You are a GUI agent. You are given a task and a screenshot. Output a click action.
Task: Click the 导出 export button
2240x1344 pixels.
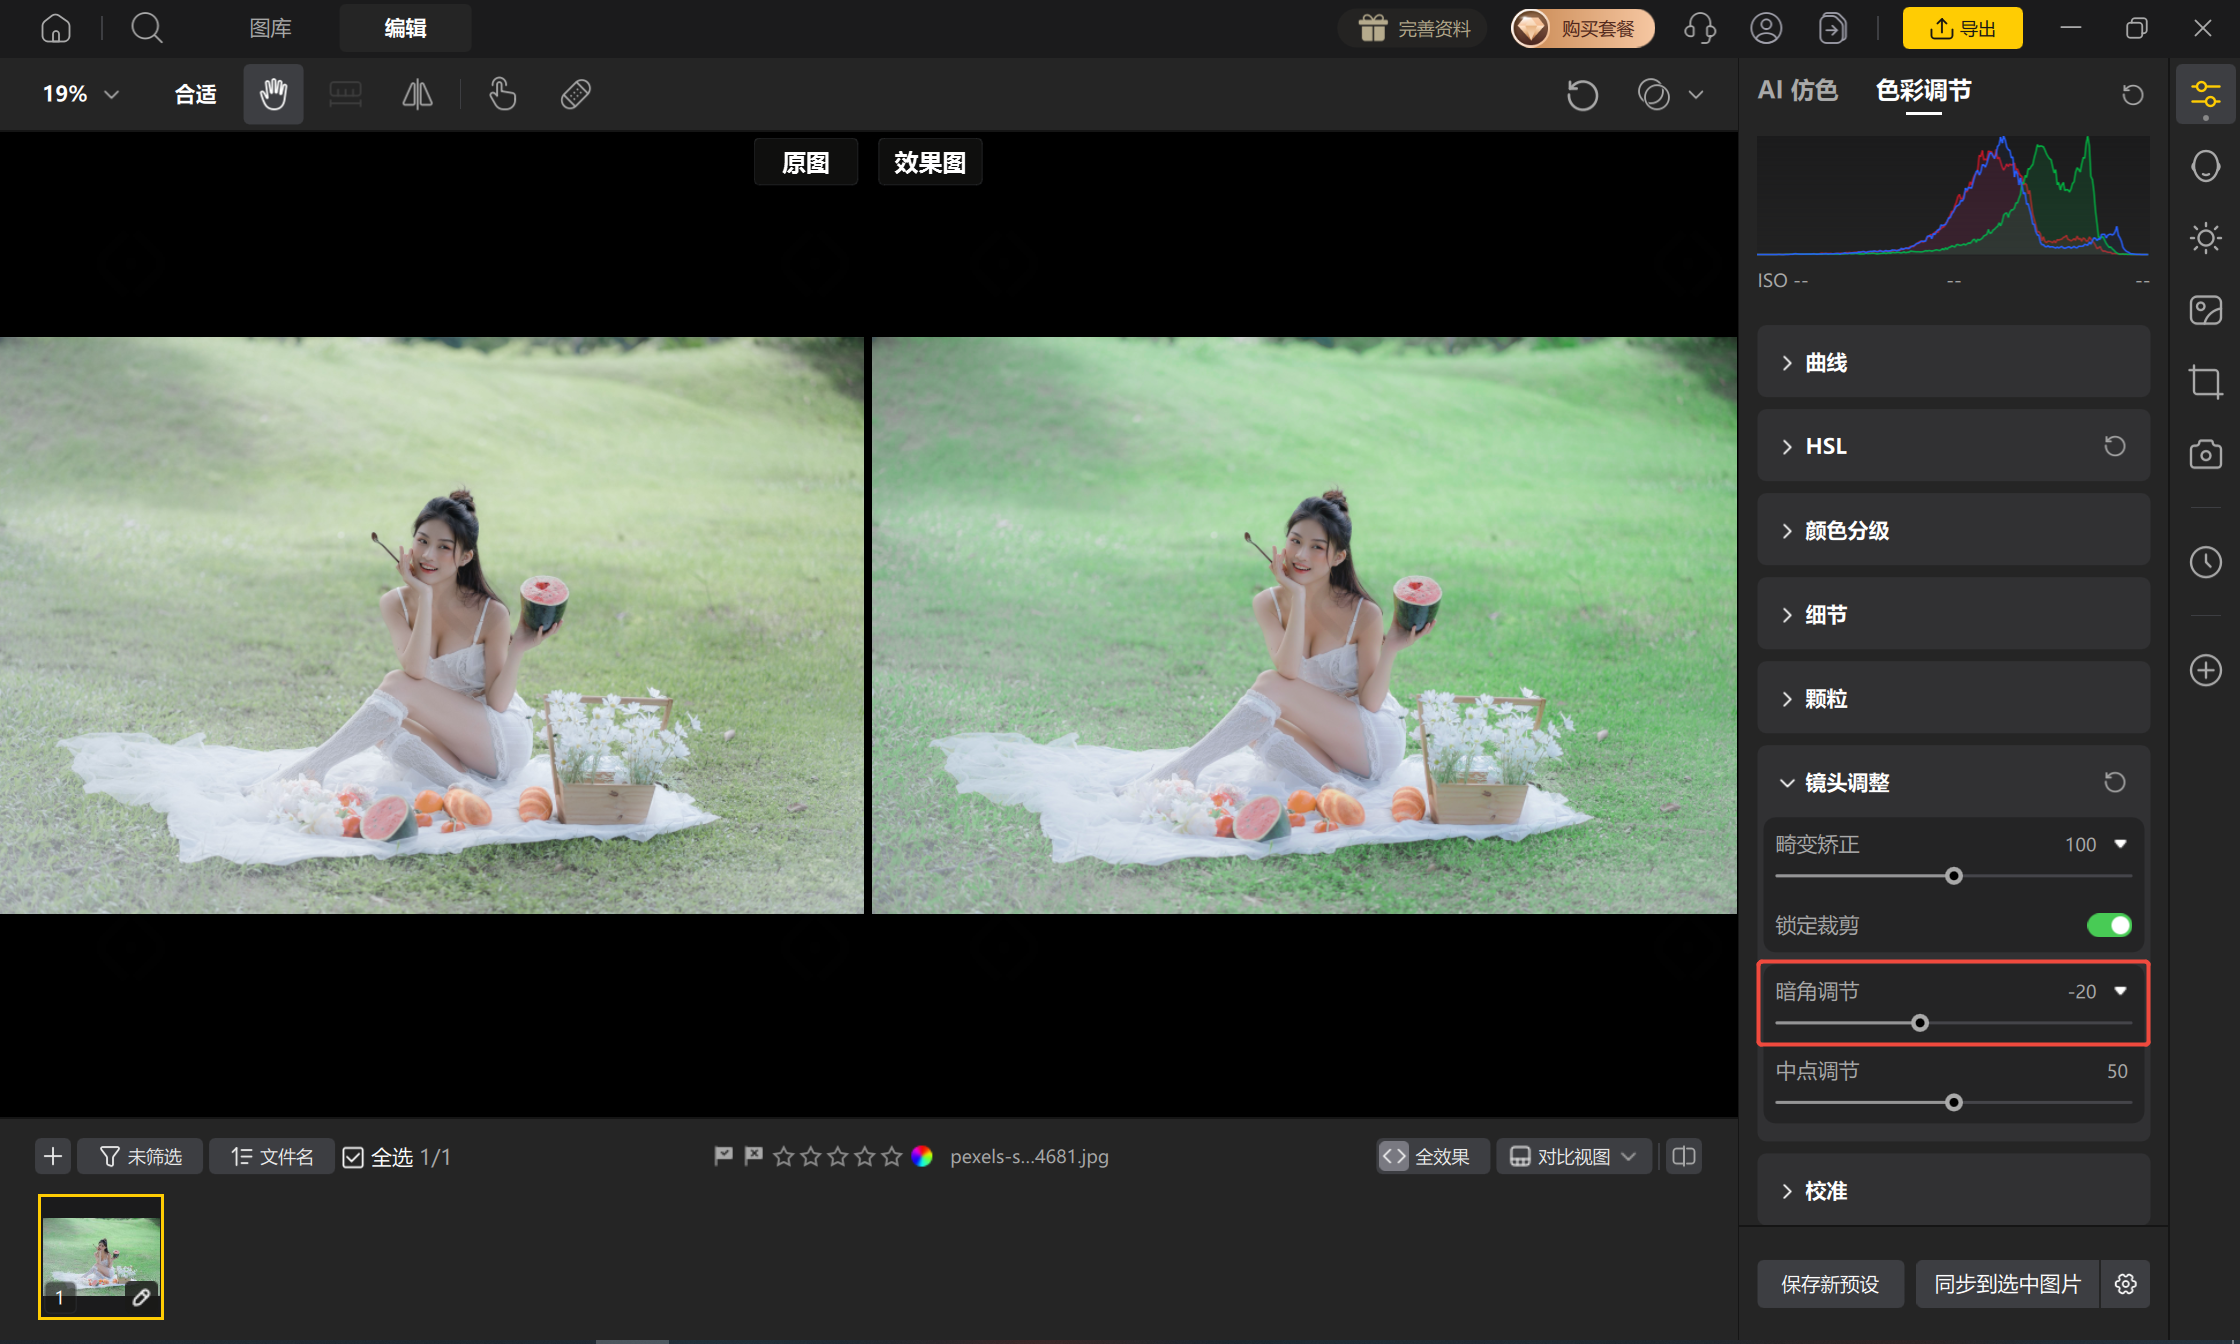(x=1962, y=28)
